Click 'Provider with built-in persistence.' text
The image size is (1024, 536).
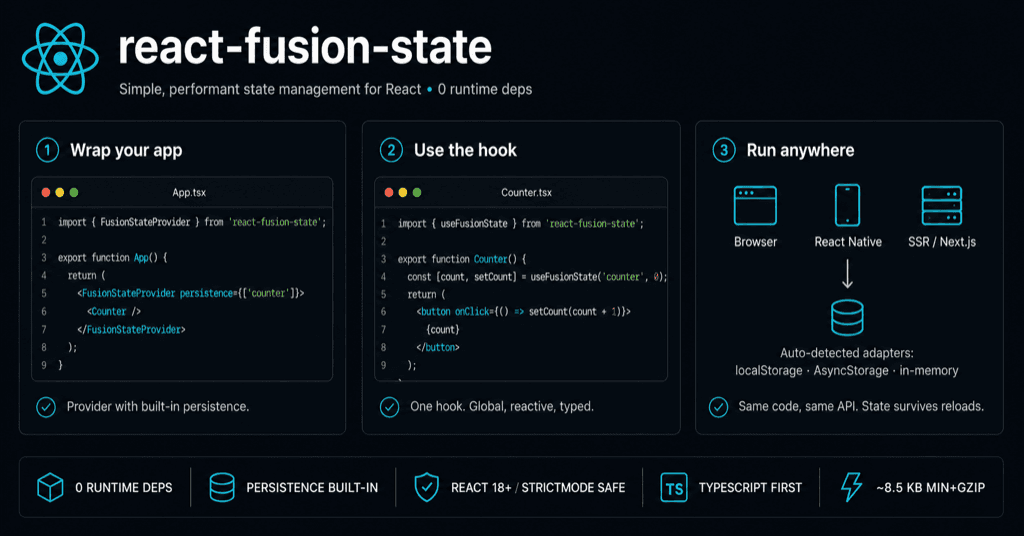[158, 407]
